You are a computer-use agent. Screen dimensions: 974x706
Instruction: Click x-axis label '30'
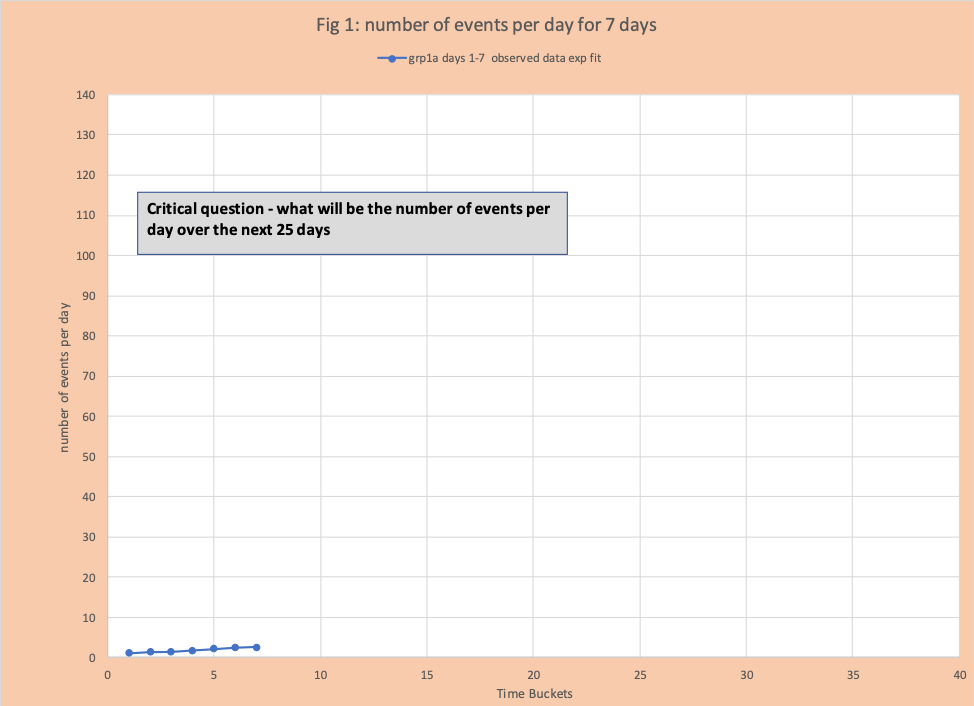pyautogui.click(x=746, y=675)
